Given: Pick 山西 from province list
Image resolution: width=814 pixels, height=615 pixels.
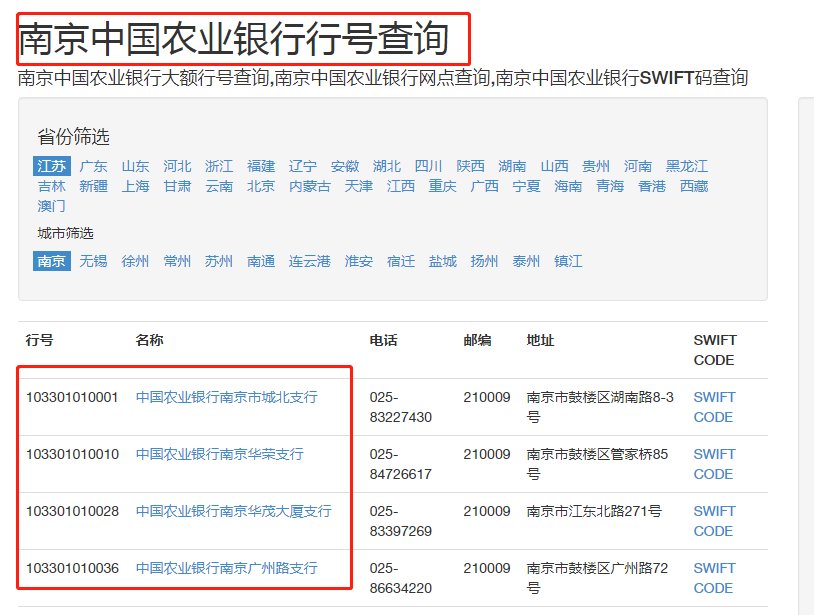Looking at the screenshot, I should pyautogui.click(x=554, y=166).
